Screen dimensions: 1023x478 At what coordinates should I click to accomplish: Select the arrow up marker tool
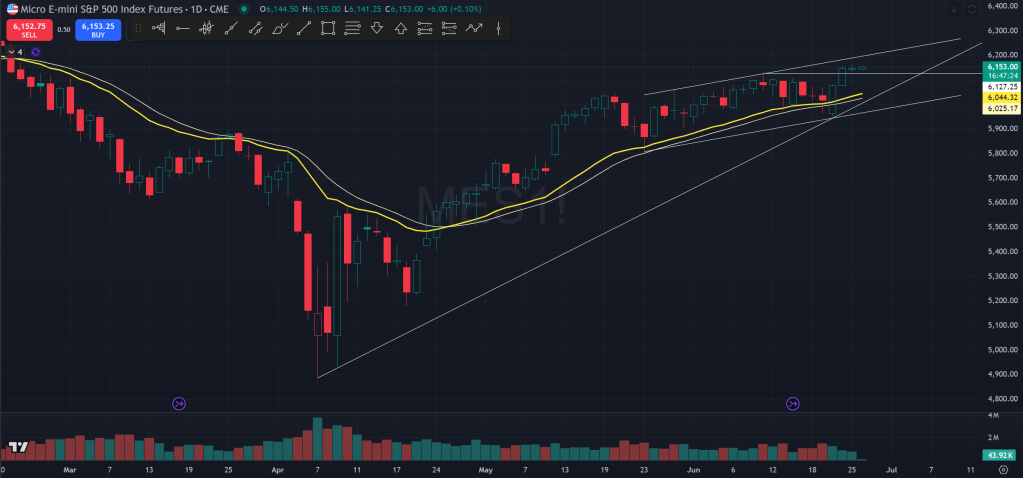401,28
